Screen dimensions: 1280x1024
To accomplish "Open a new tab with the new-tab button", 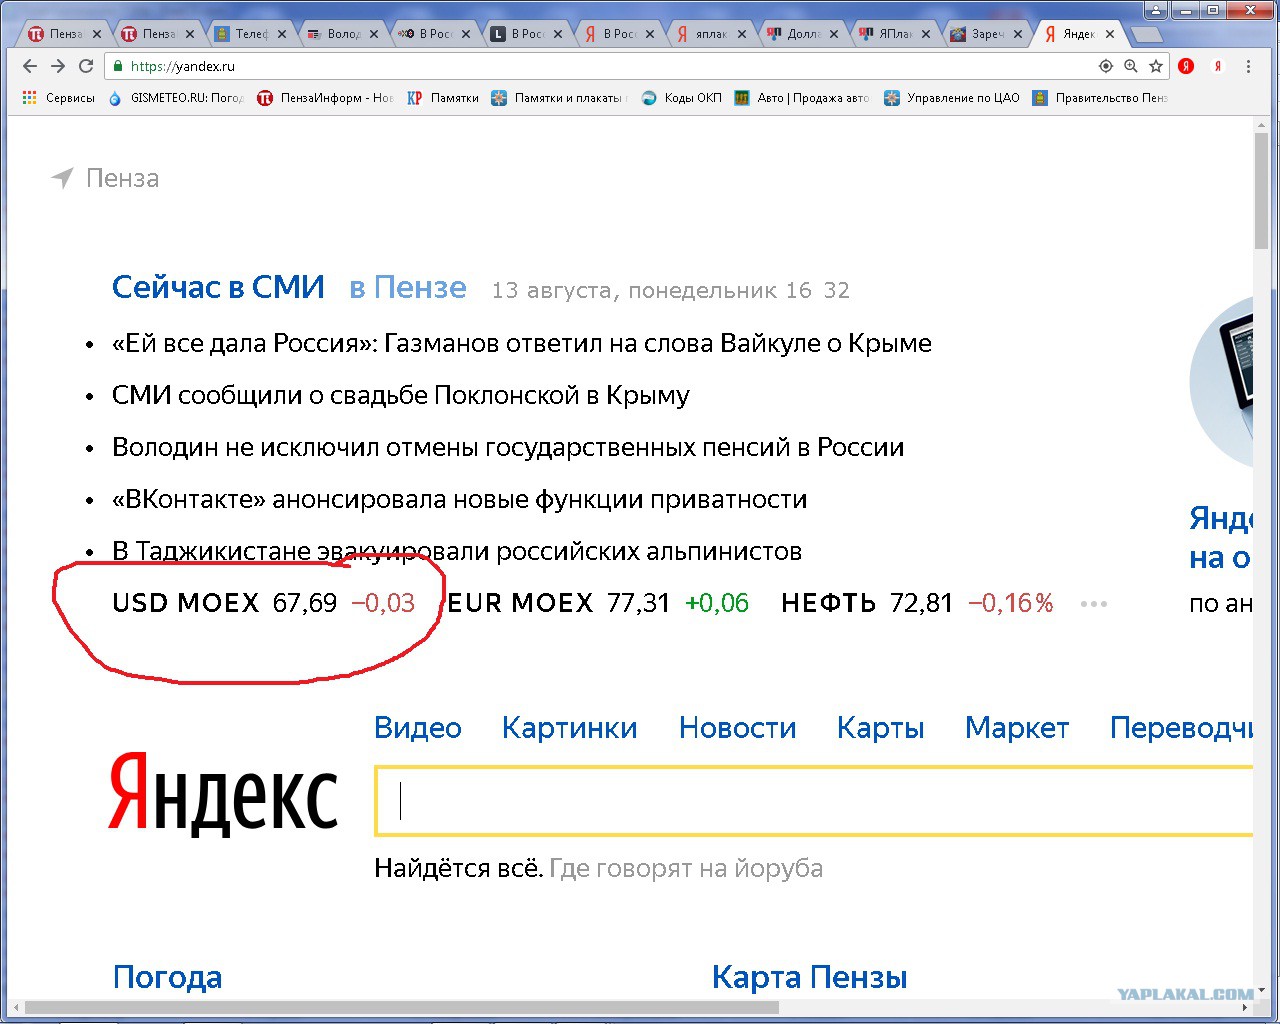I will (x=1148, y=34).
